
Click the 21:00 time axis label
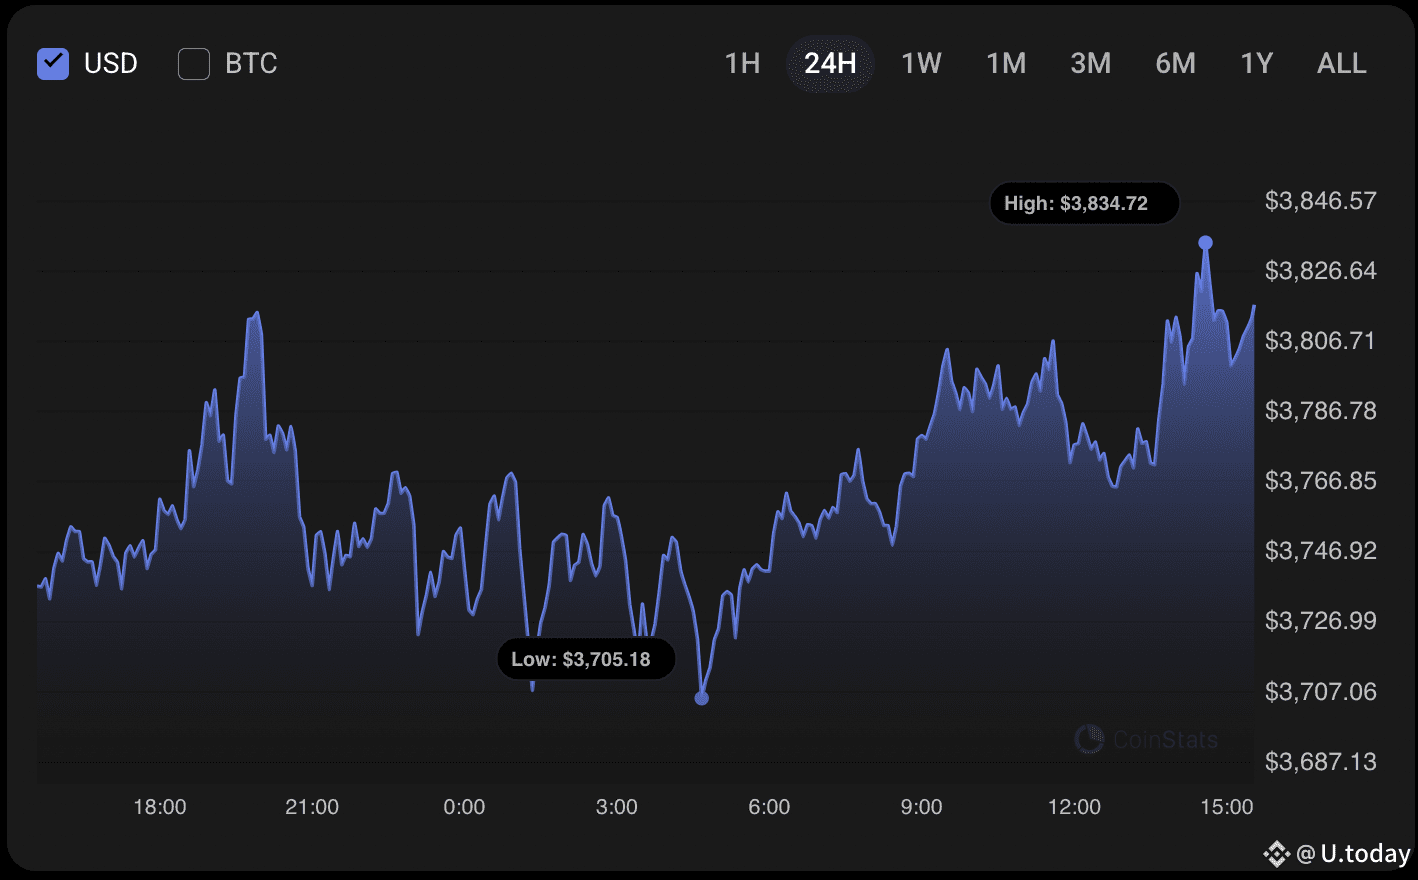pos(312,807)
